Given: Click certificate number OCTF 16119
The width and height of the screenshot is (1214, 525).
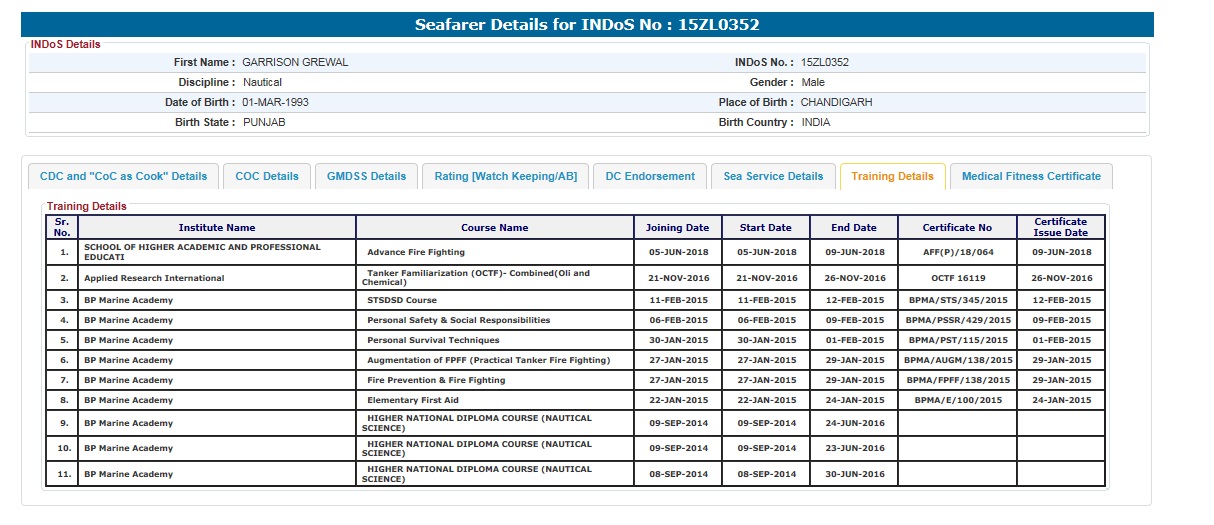Looking at the screenshot, I should coord(957,278).
